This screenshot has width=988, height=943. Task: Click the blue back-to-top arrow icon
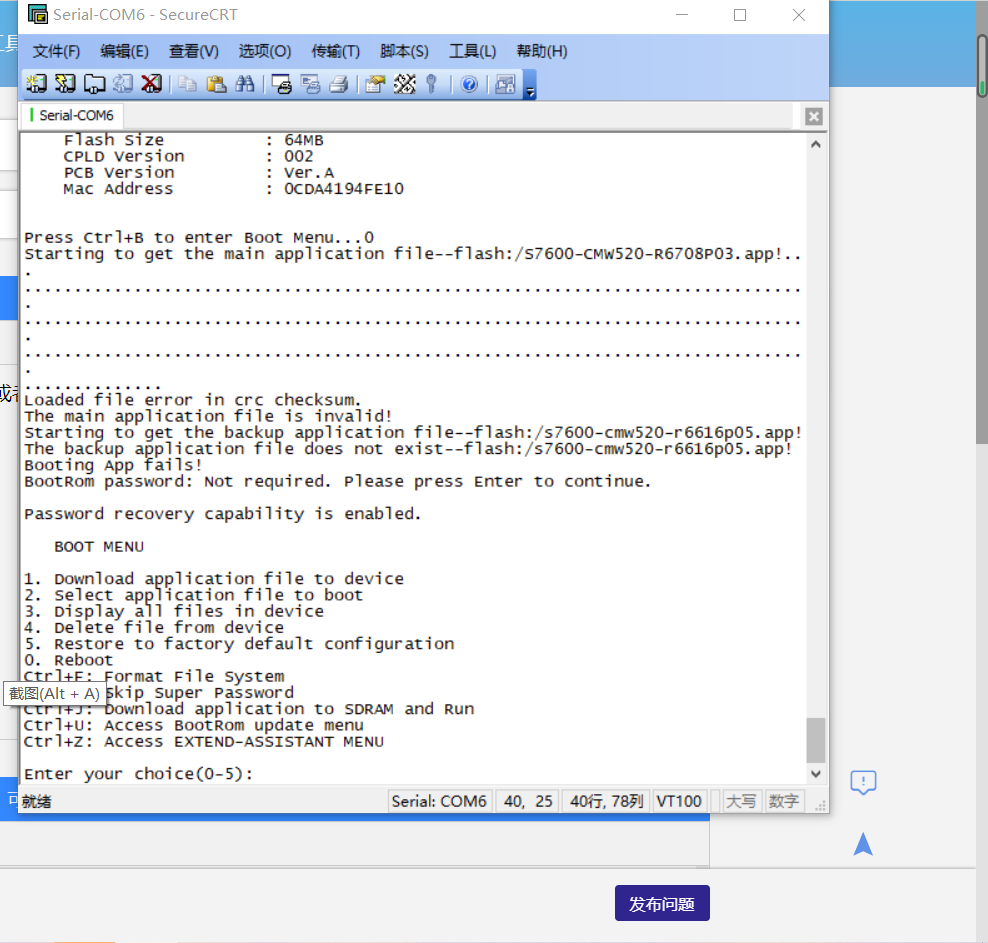(x=863, y=844)
